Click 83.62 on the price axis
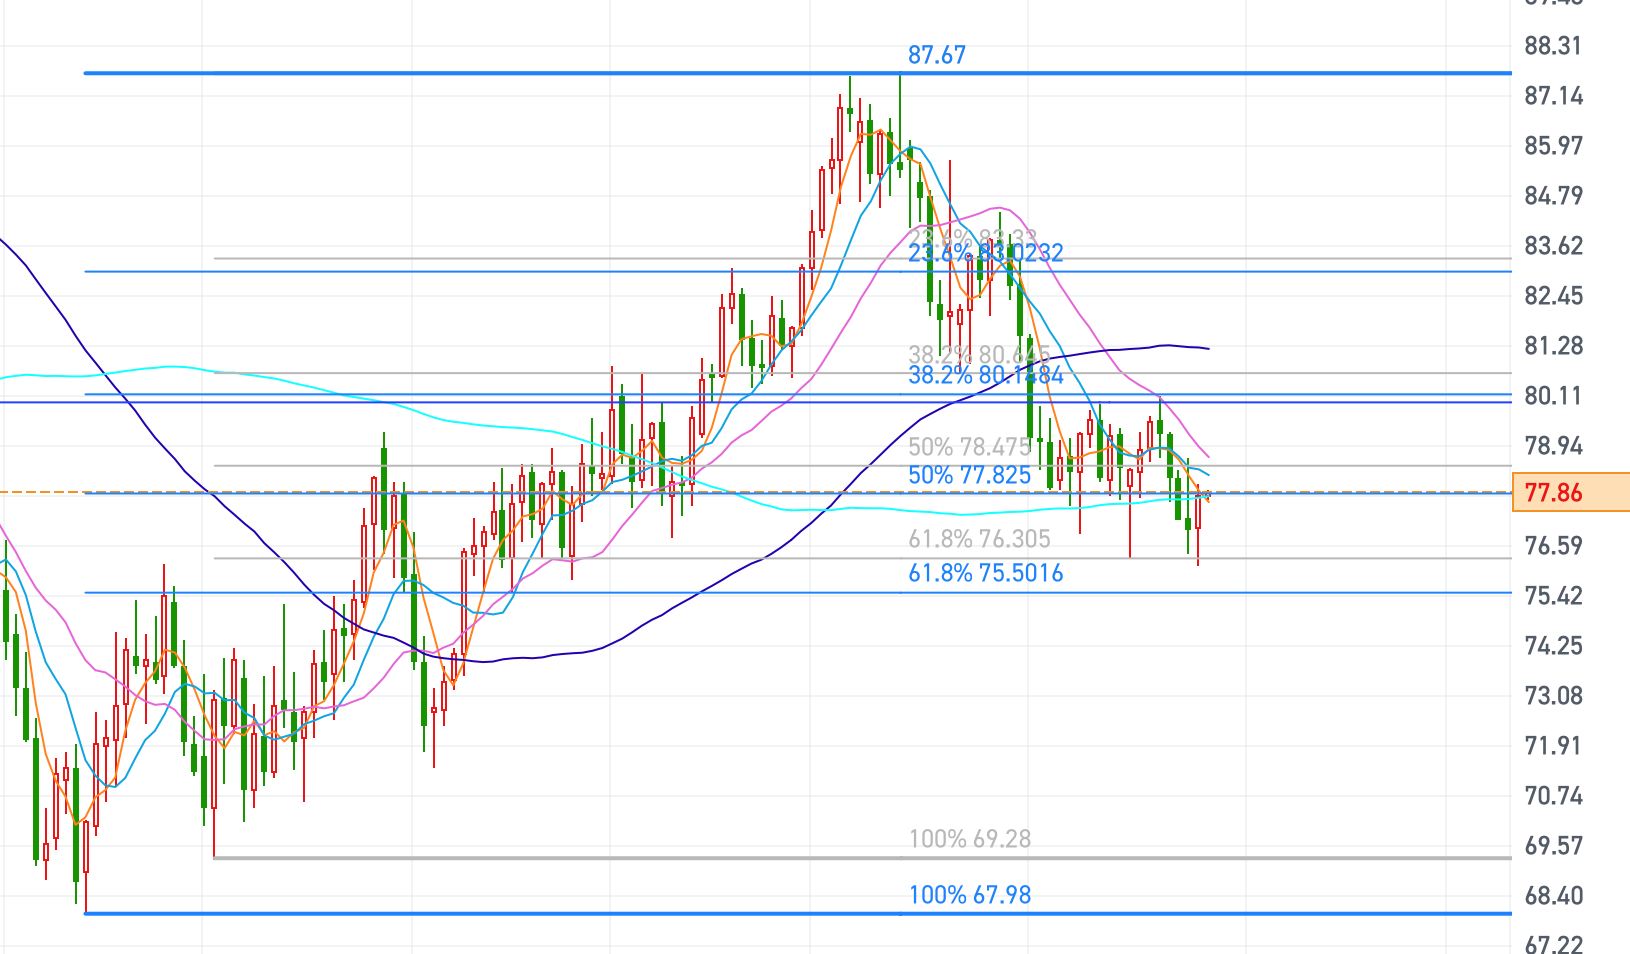Viewport: 1630px width, 954px height. [1553, 246]
